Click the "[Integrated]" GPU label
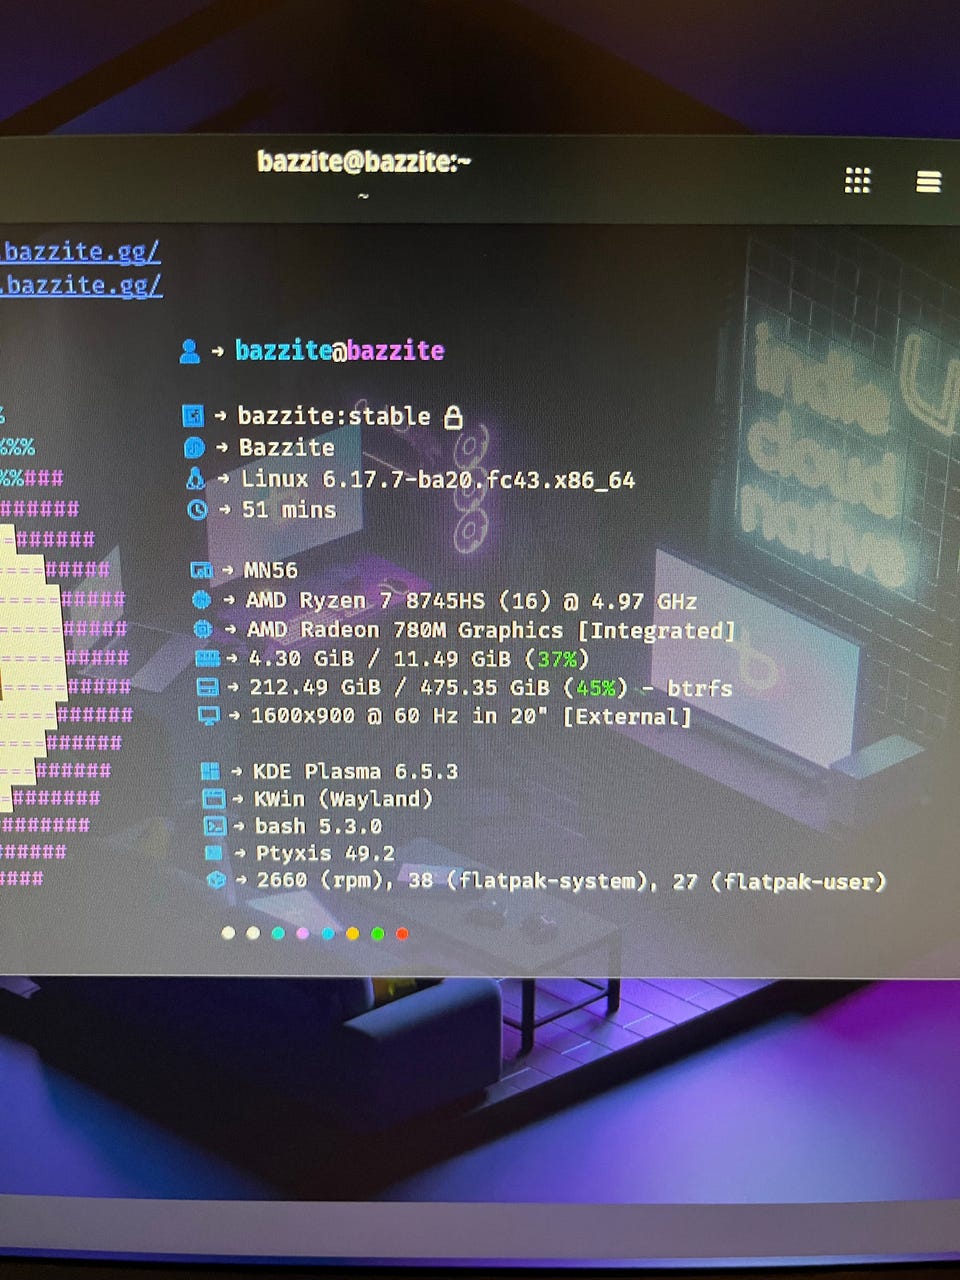Viewport: 960px width, 1280px height. [656, 630]
